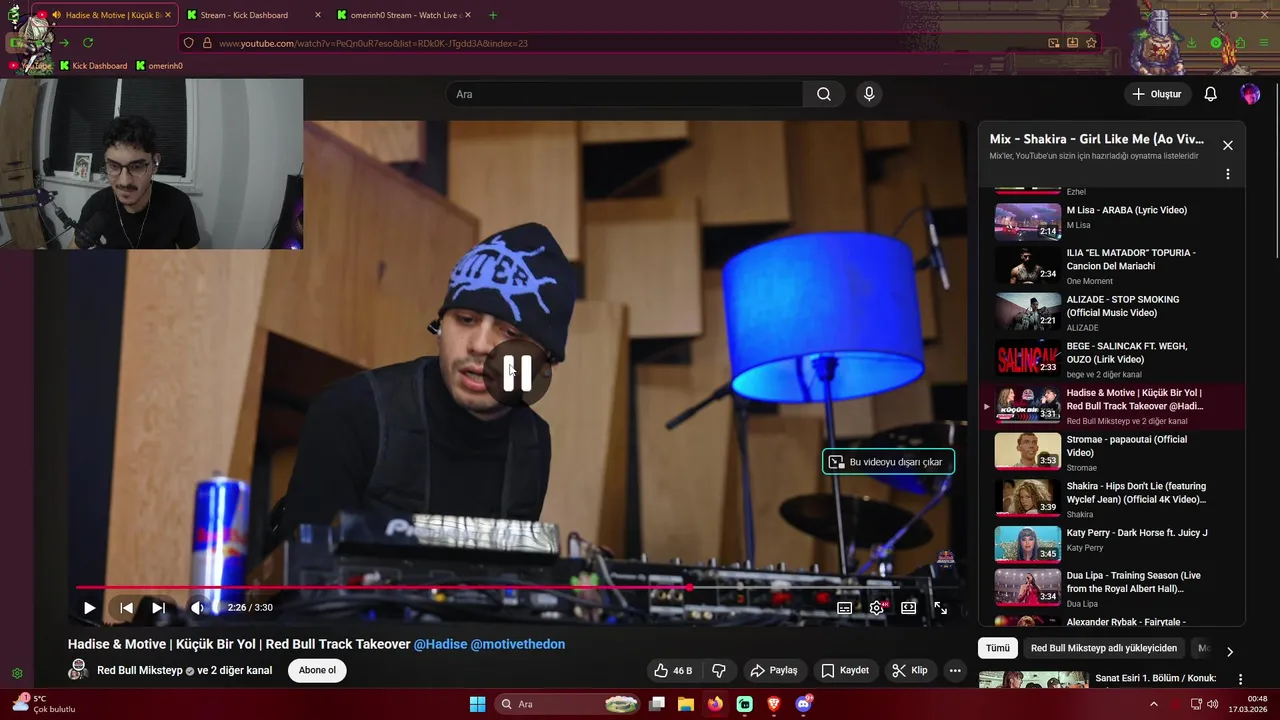Open Red Bull Miksteyp channel avatar
The image size is (1280, 720).
pyautogui.click(x=78, y=670)
